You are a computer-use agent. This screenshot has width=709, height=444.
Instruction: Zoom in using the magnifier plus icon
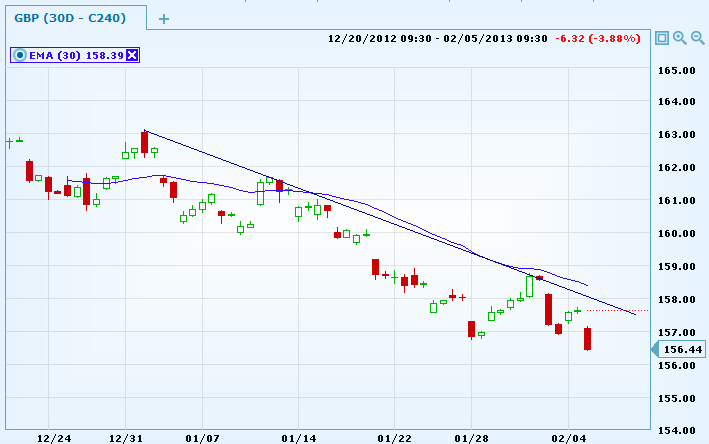tap(679, 38)
